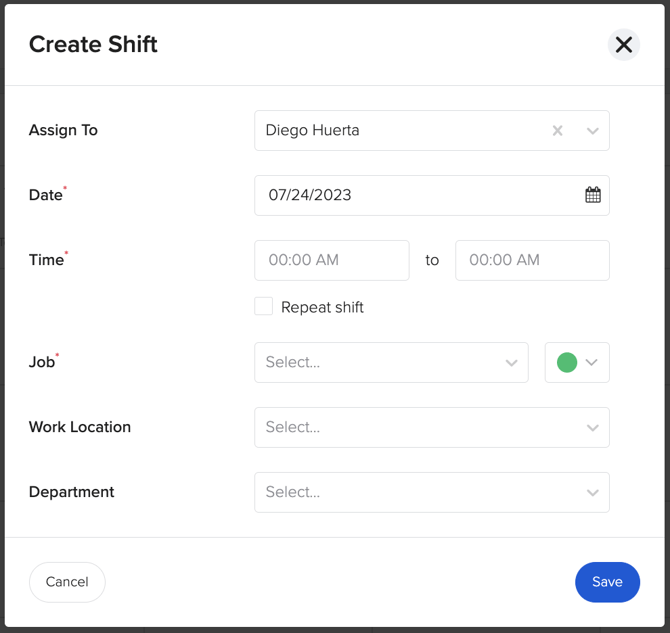Open the Job select box
This screenshot has width=670, height=633.
coord(380,363)
